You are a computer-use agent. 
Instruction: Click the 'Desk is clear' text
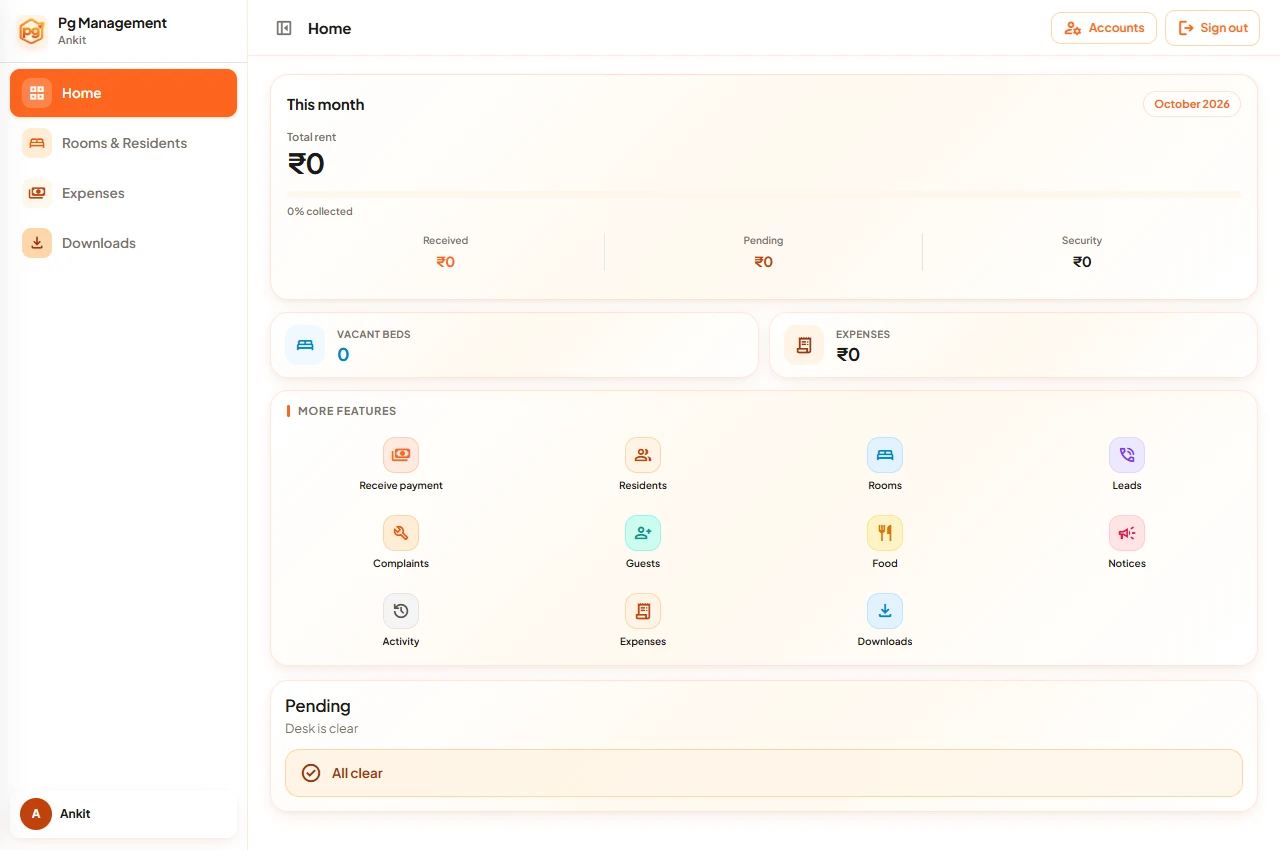click(321, 729)
